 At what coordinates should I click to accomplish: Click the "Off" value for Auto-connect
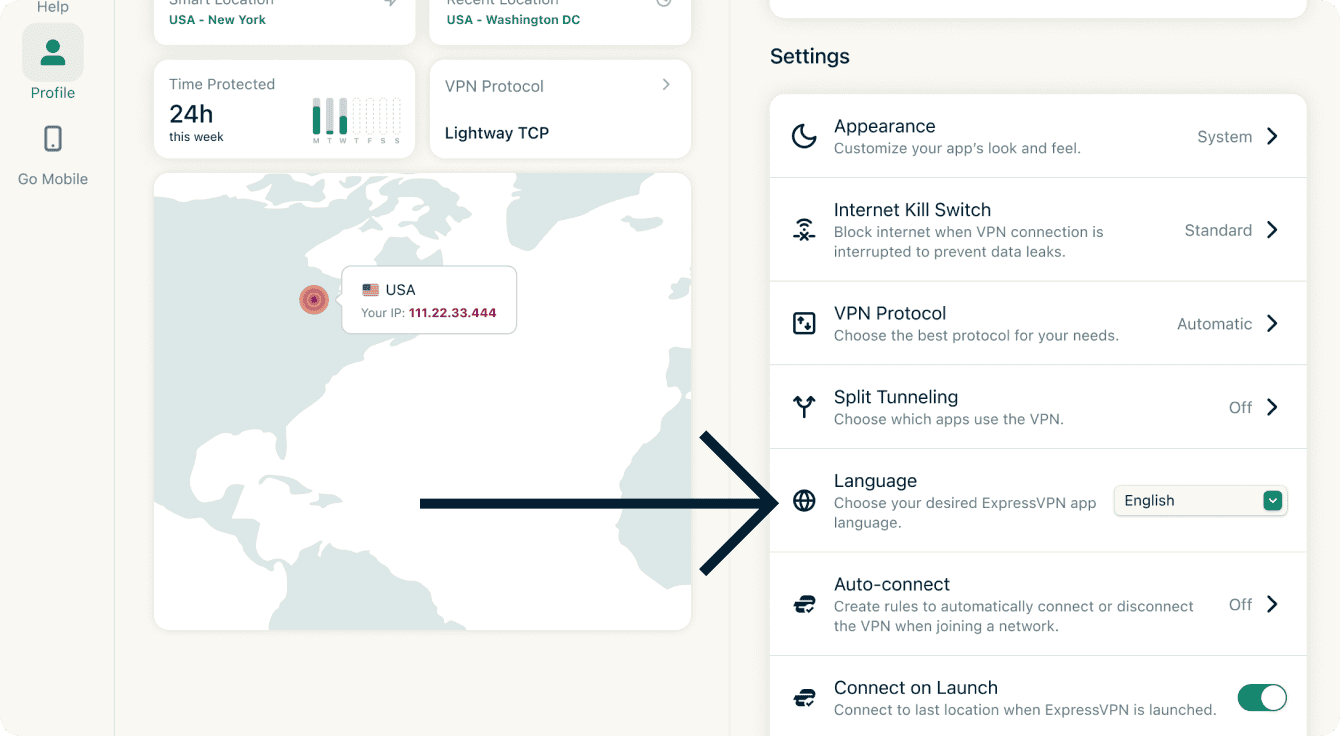click(1240, 604)
